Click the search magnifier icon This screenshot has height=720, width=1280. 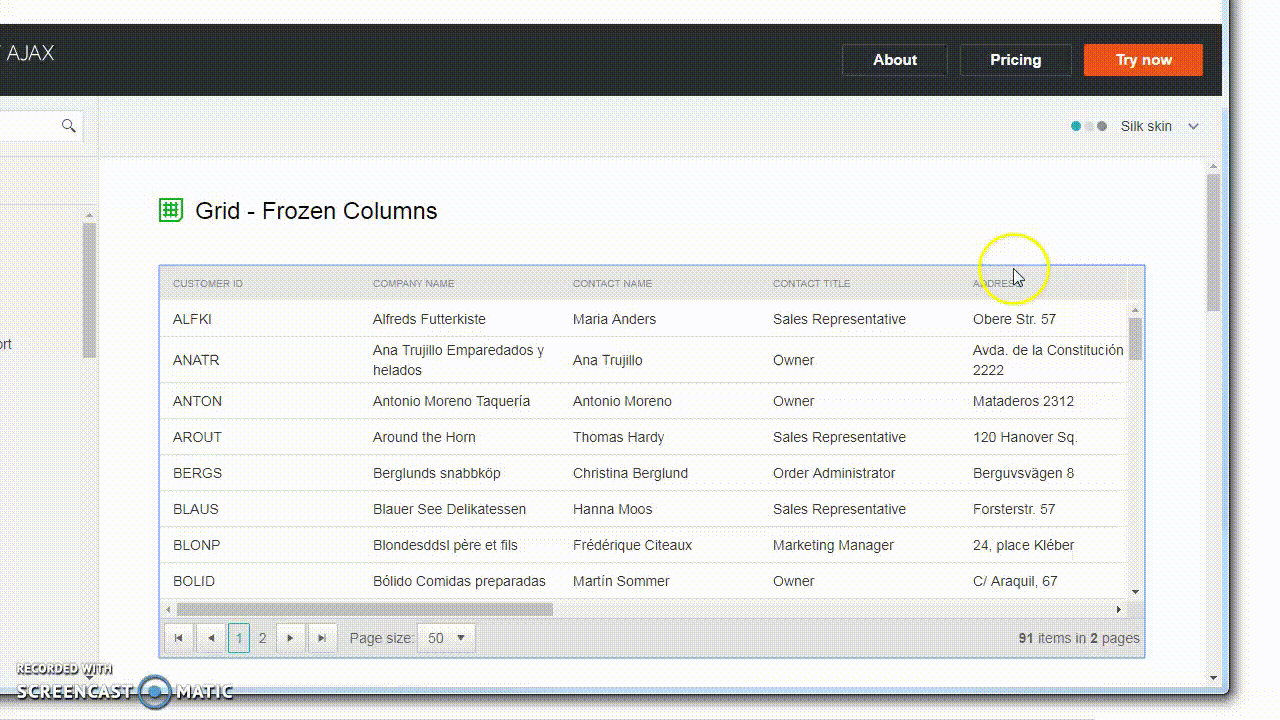pyautogui.click(x=68, y=126)
